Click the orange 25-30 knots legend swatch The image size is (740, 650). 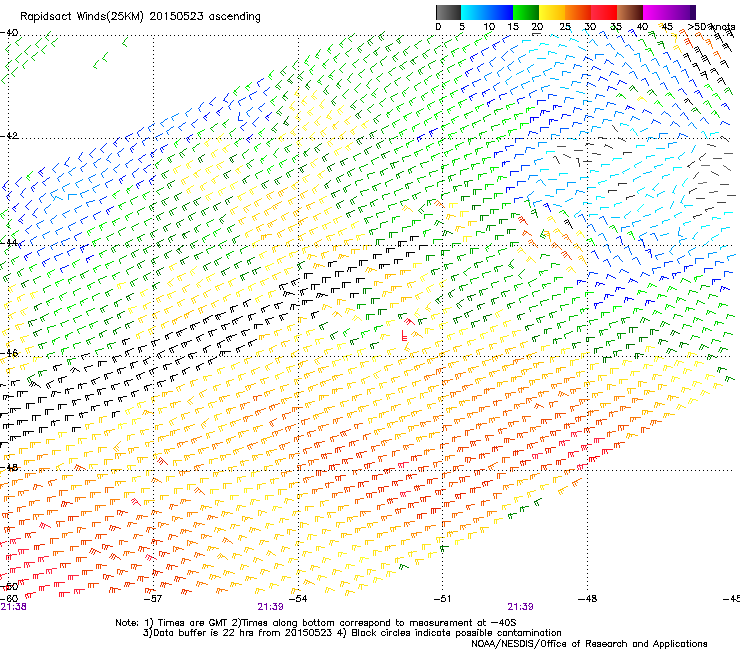(x=578, y=12)
